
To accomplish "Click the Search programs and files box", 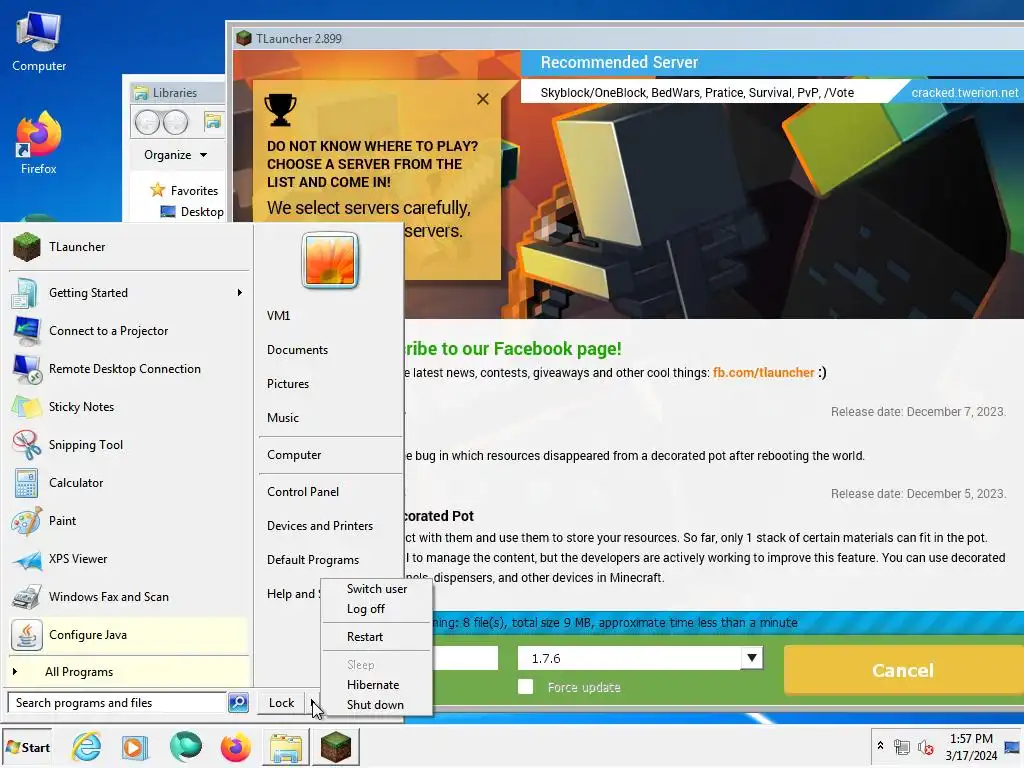I will [x=117, y=703].
